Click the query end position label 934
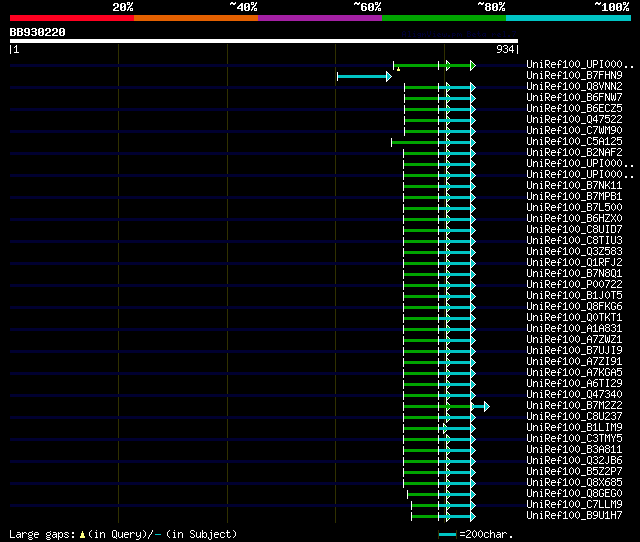 tap(505, 49)
